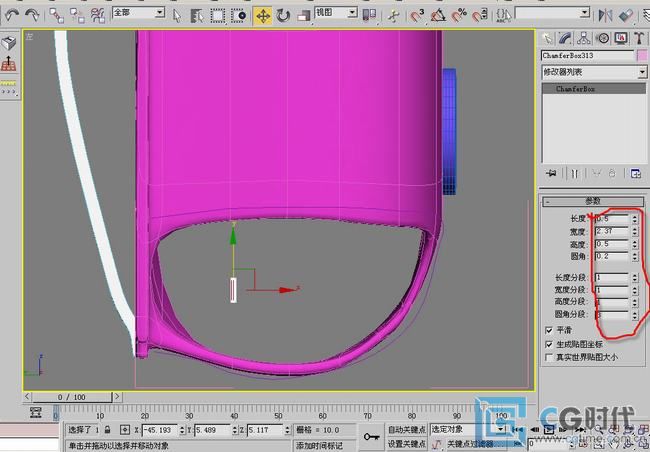The height and width of the screenshot is (452, 650).
Task: Toggle Show End Result icon
Action: pos(574,173)
